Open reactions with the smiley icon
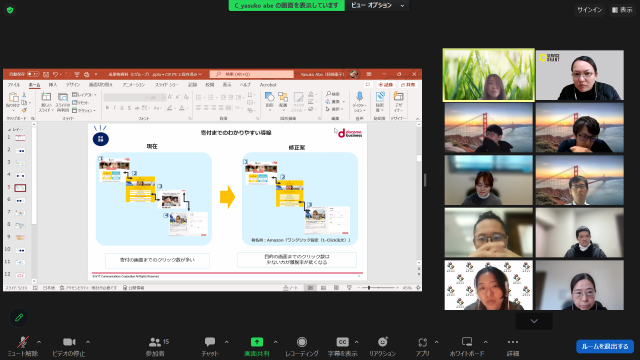 point(382,342)
